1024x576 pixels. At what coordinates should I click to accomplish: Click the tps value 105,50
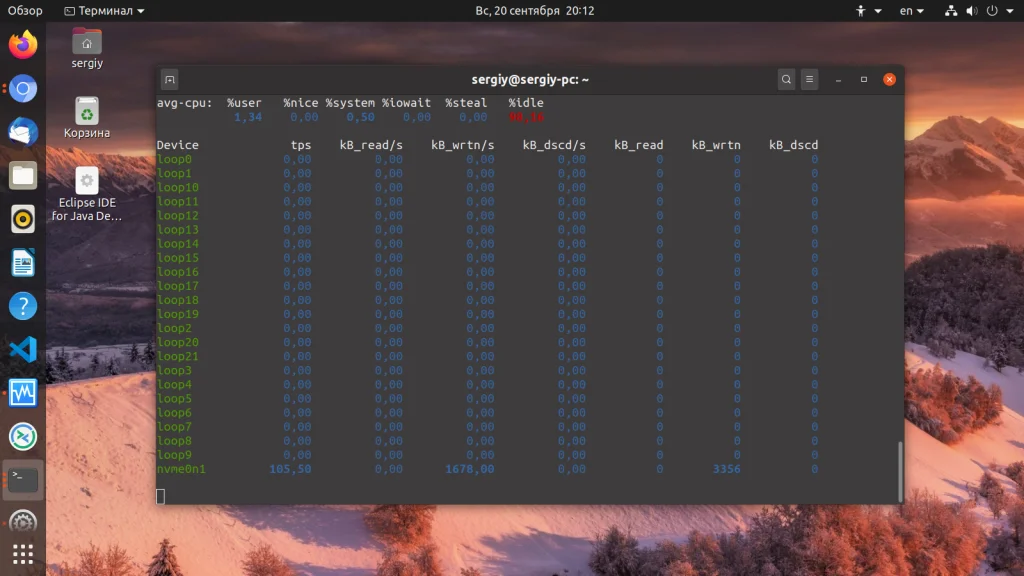290,469
